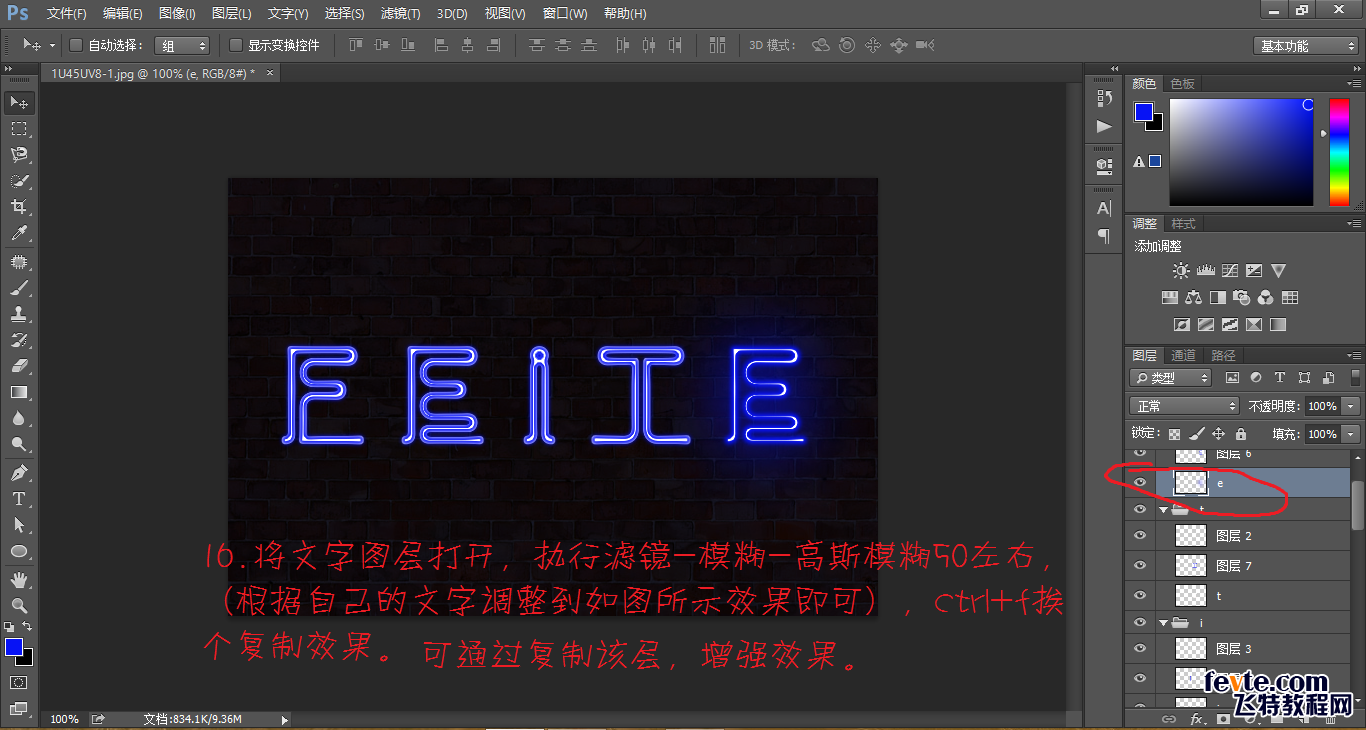Select the Clone Stamp tool
The width and height of the screenshot is (1366, 730).
pyautogui.click(x=19, y=314)
